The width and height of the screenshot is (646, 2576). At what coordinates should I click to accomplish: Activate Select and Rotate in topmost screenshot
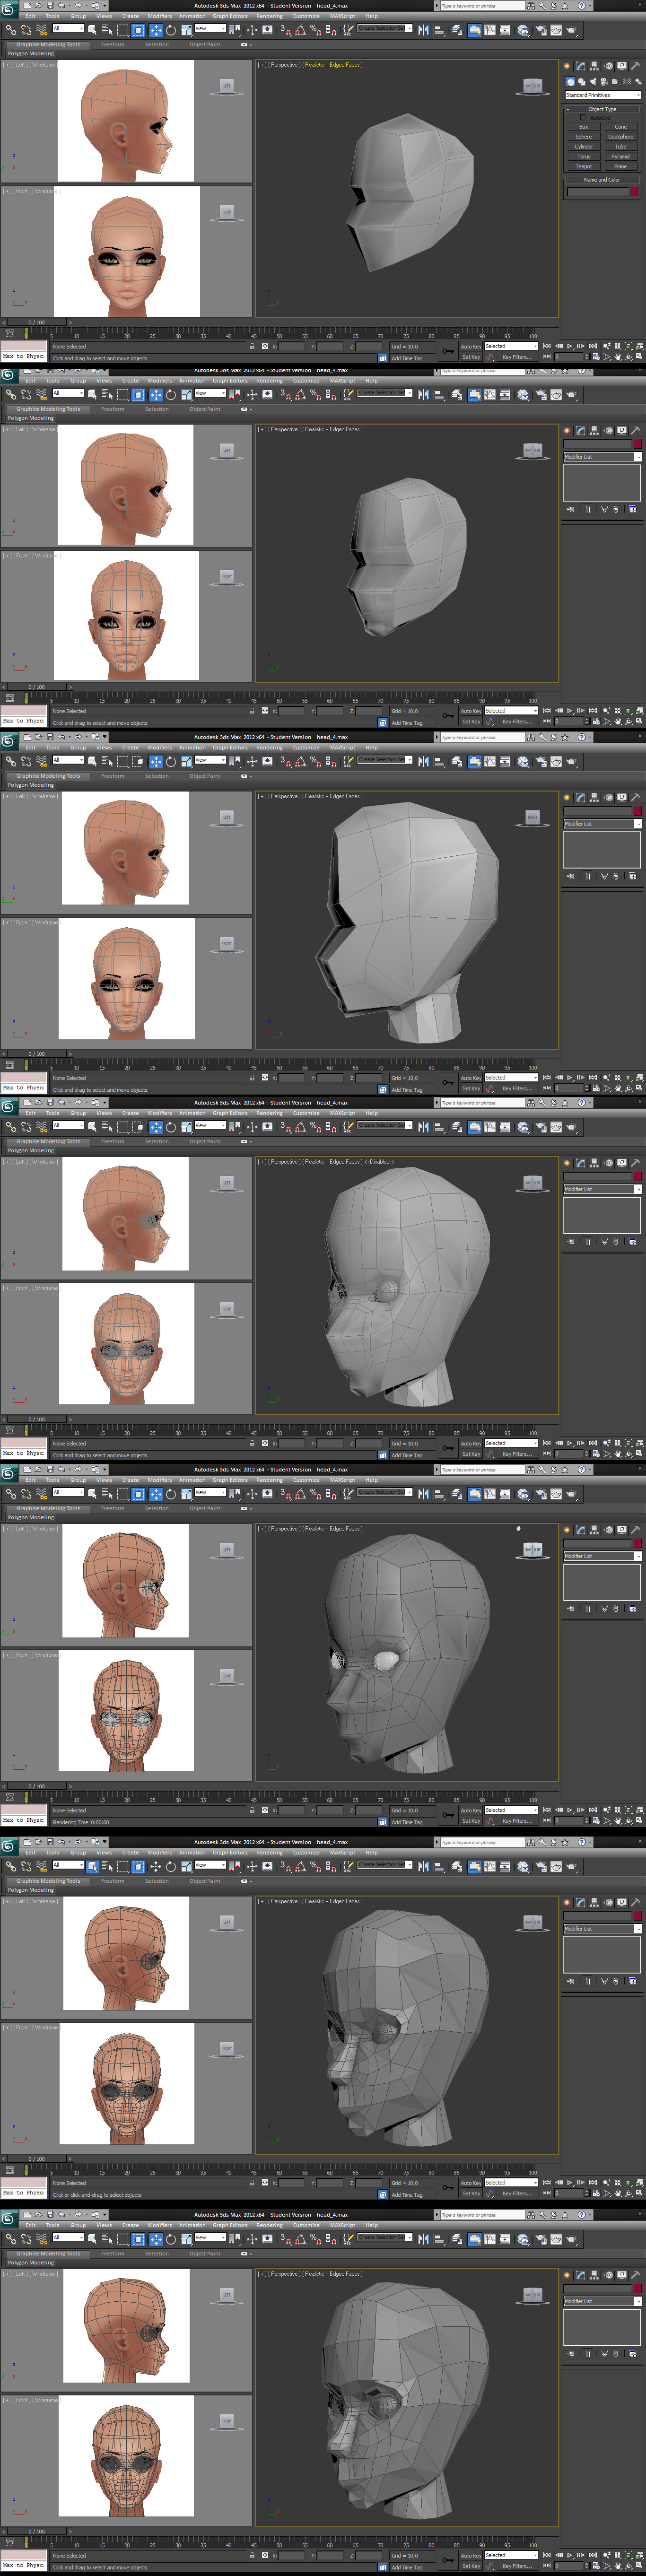point(171,30)
